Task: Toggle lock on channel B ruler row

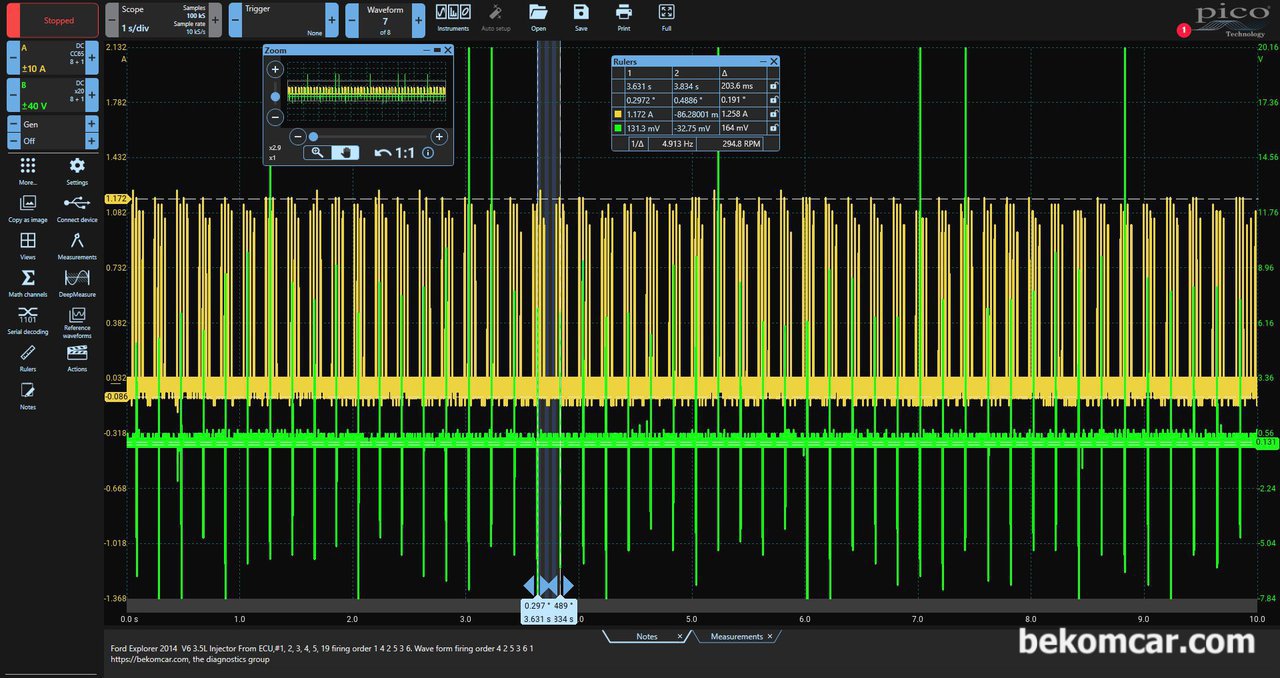Action: pyautogui.click(x=772, y=128)
